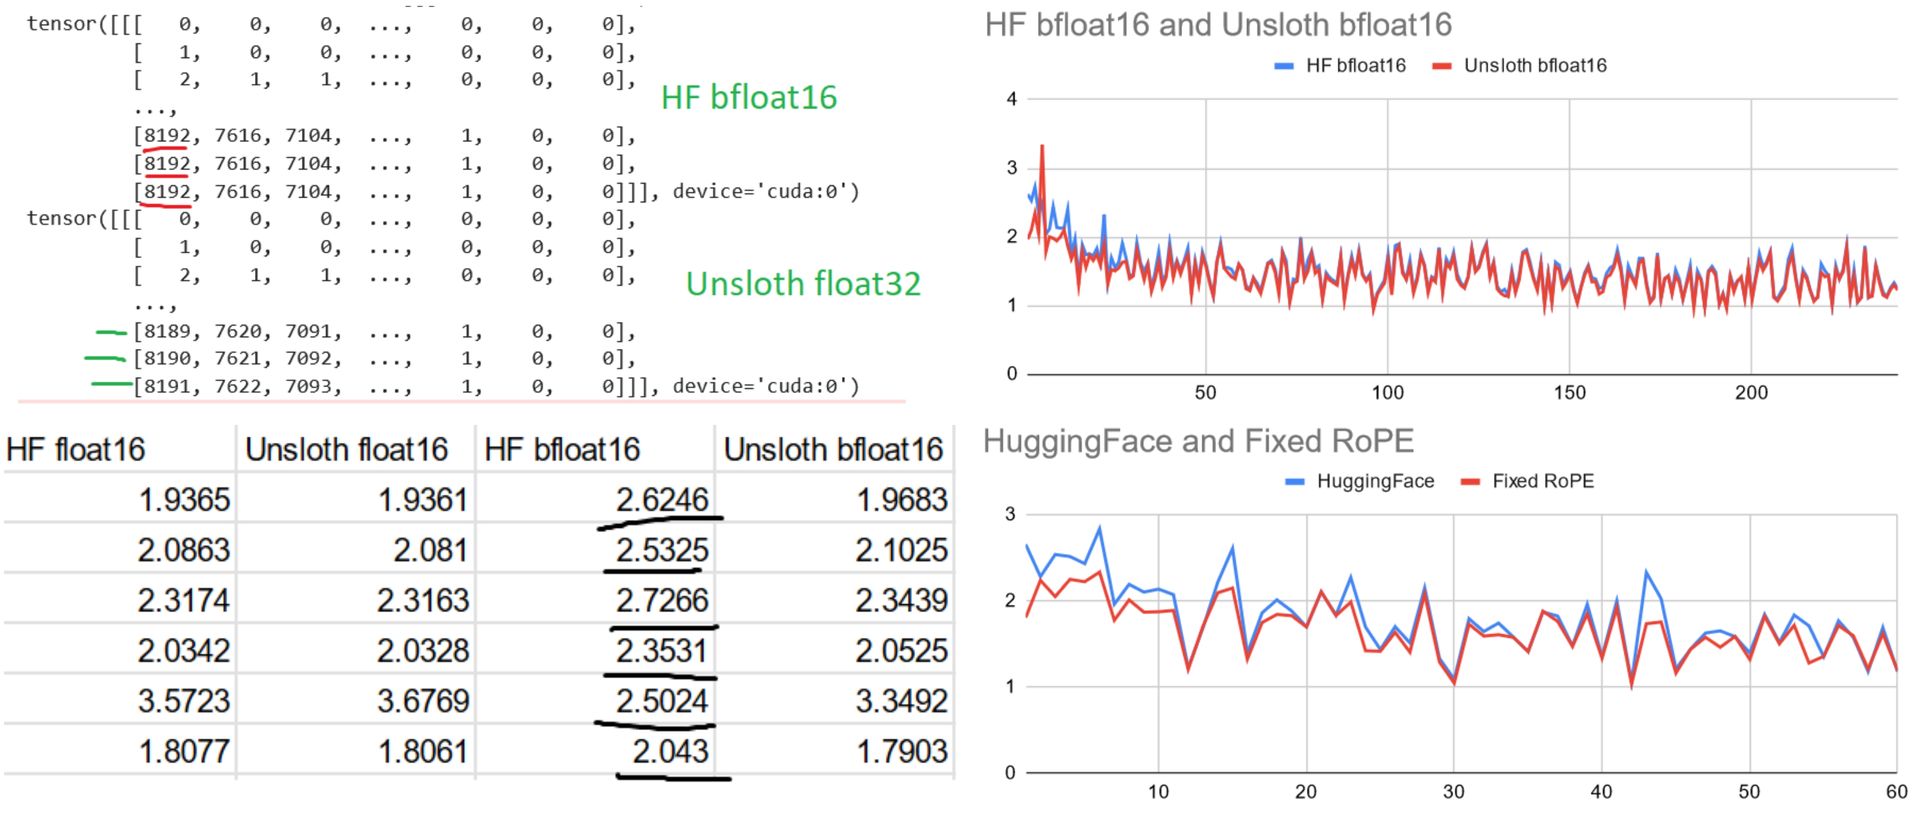Click the tensor value 8191 in last row
The height and width of the screenshot is (815, 1920).
coord(166,386)
